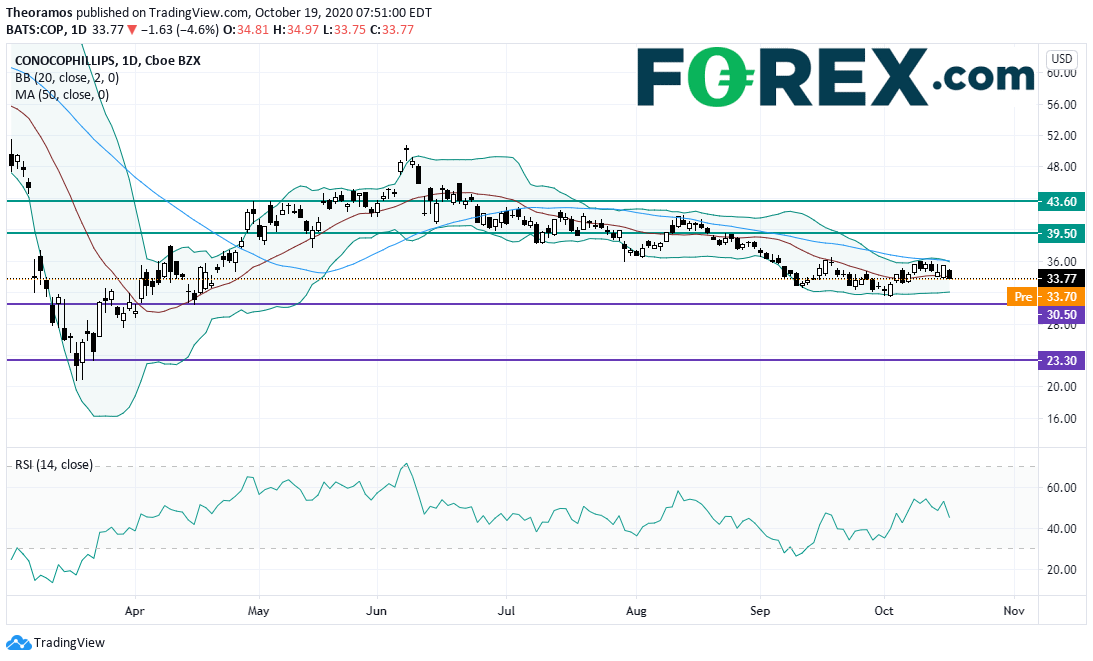Click the 43.60 resistance price label
The image size is (1093, 661).
click(x=1061, y=202)
